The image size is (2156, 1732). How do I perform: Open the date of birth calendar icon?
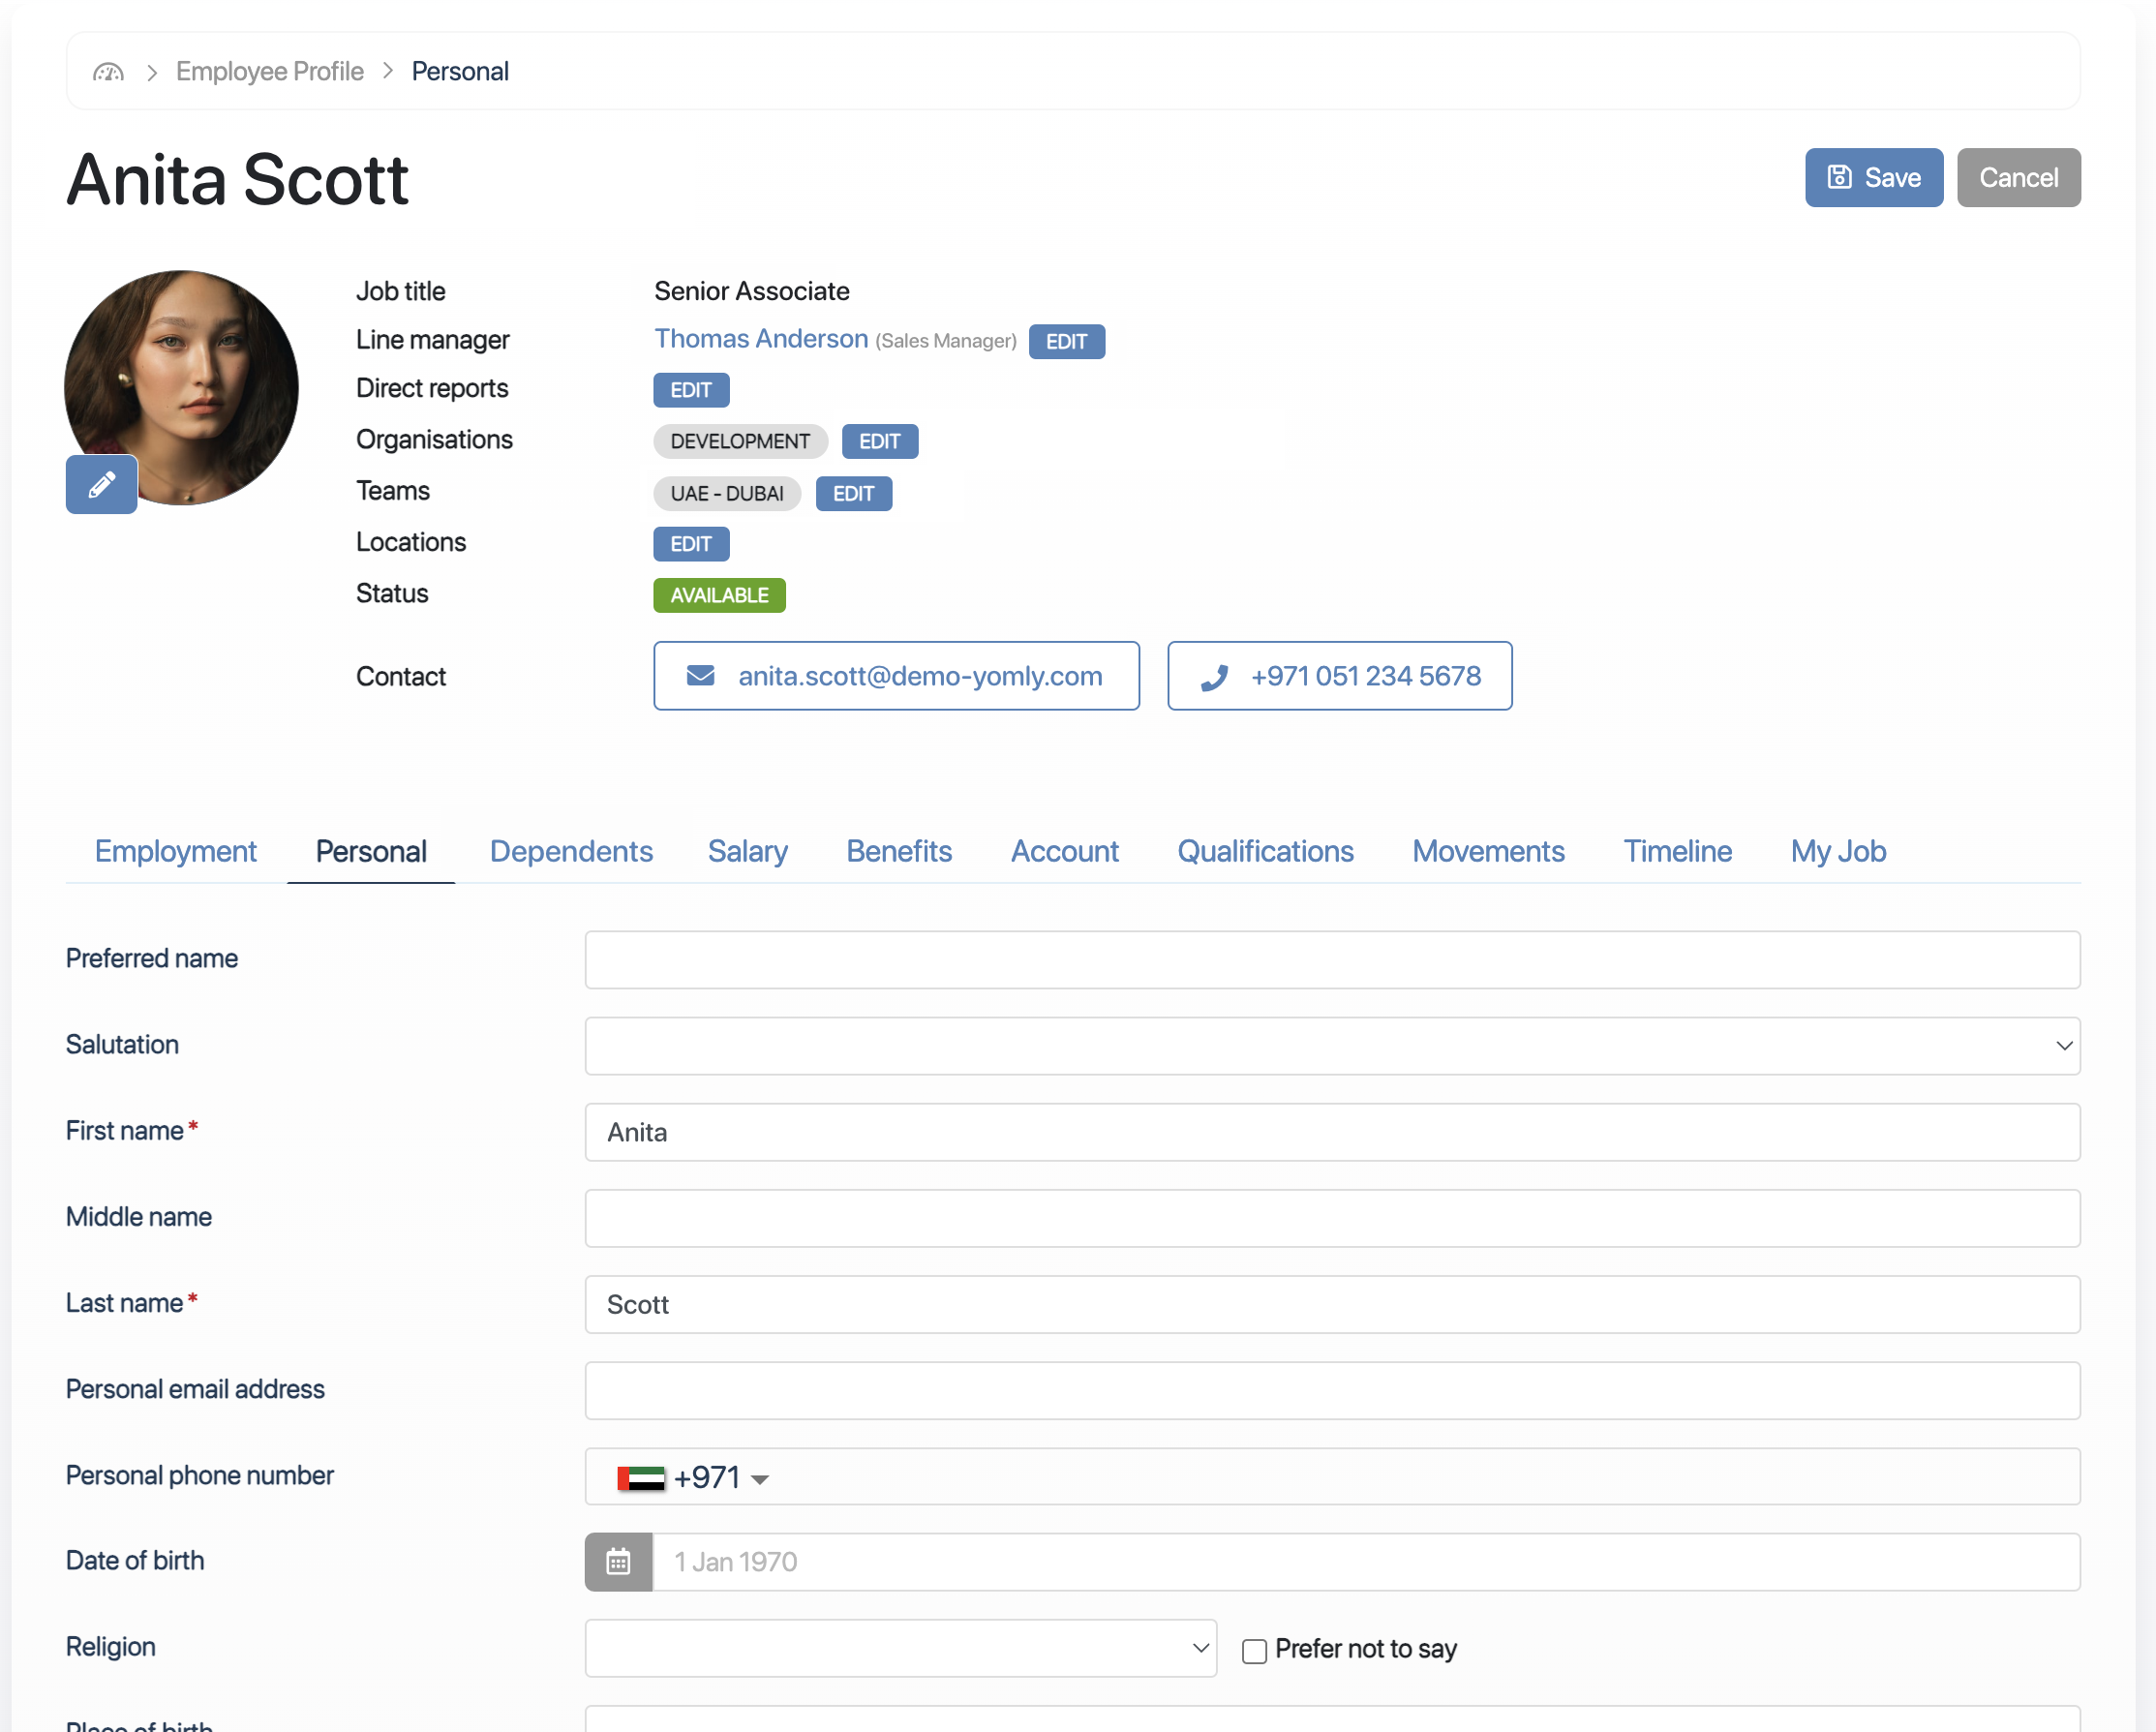pyautogui.click(x=618, y=1561)
